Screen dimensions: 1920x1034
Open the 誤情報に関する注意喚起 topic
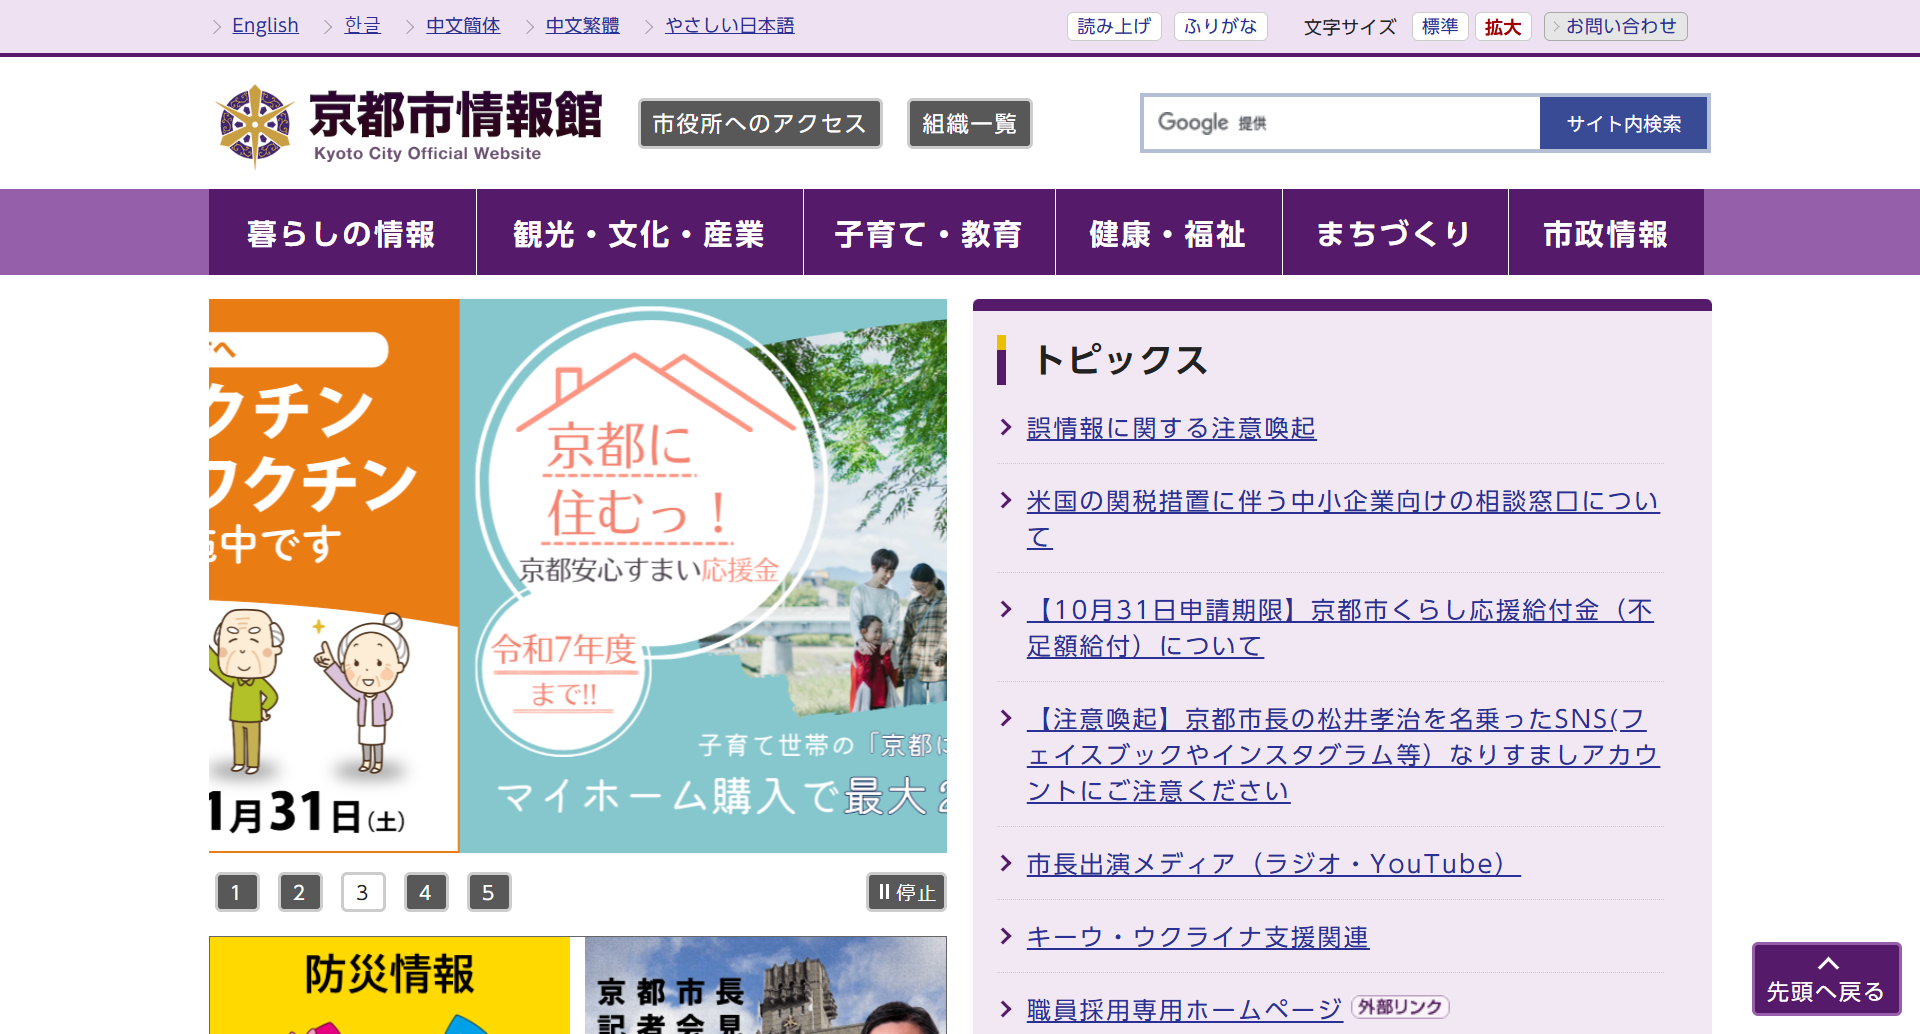point(1171,428)
